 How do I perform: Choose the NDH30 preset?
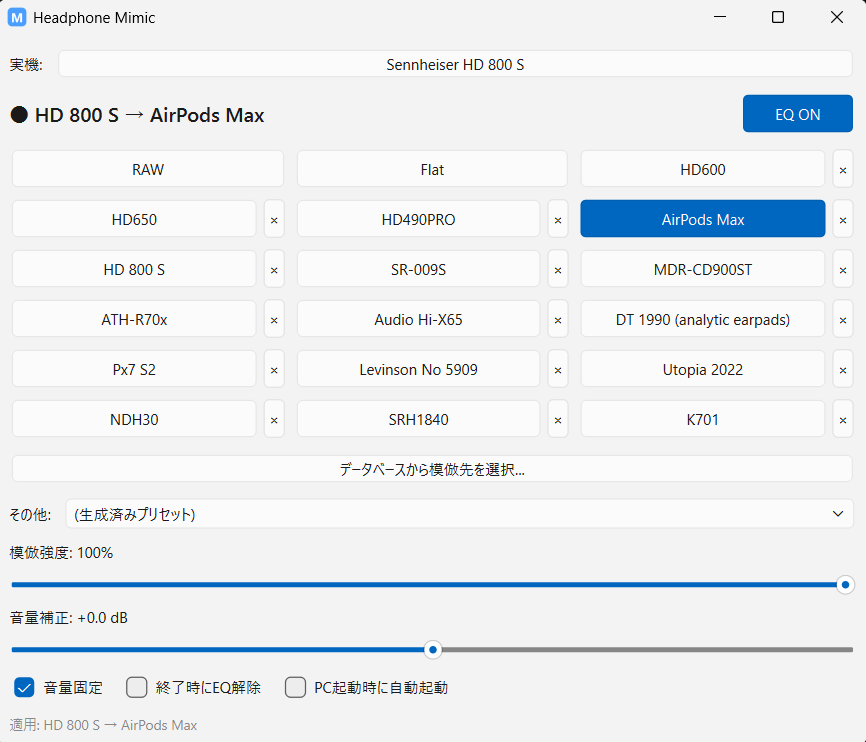coord(134,419)
